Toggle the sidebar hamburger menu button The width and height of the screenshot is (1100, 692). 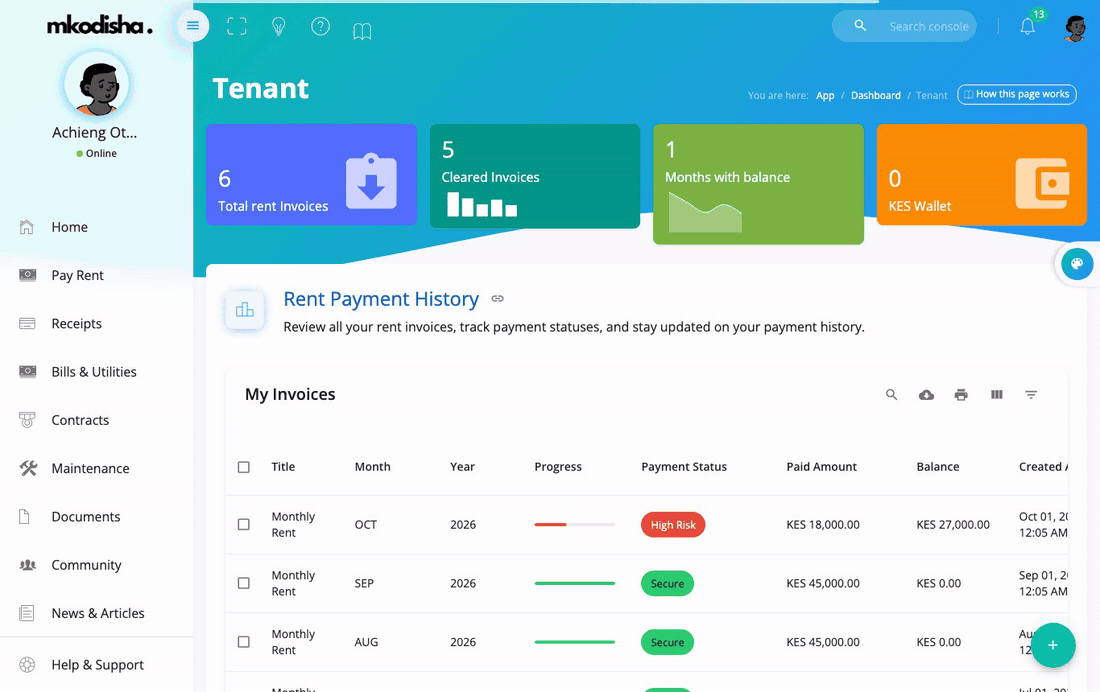(193, 27)
